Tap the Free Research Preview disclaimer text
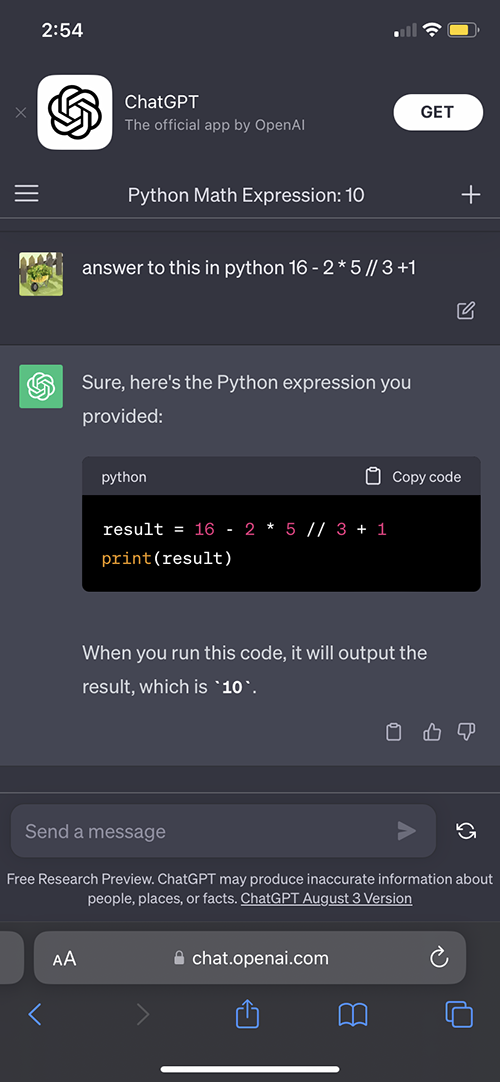 (x=250, y=889)
